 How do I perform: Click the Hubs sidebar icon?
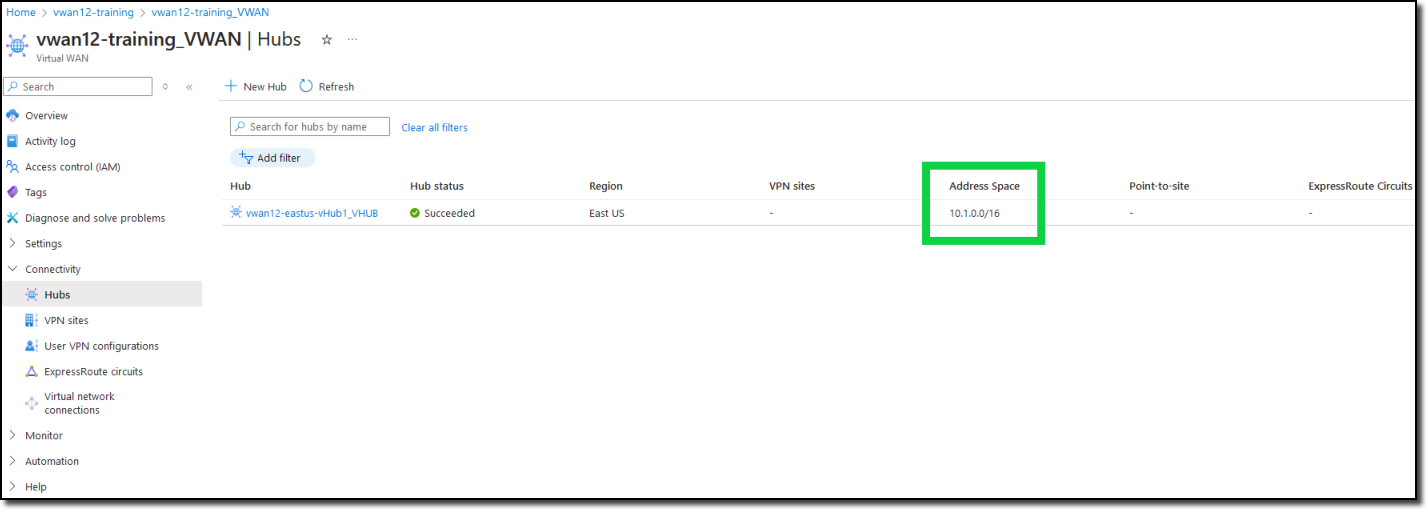click(x=32, y=294)
